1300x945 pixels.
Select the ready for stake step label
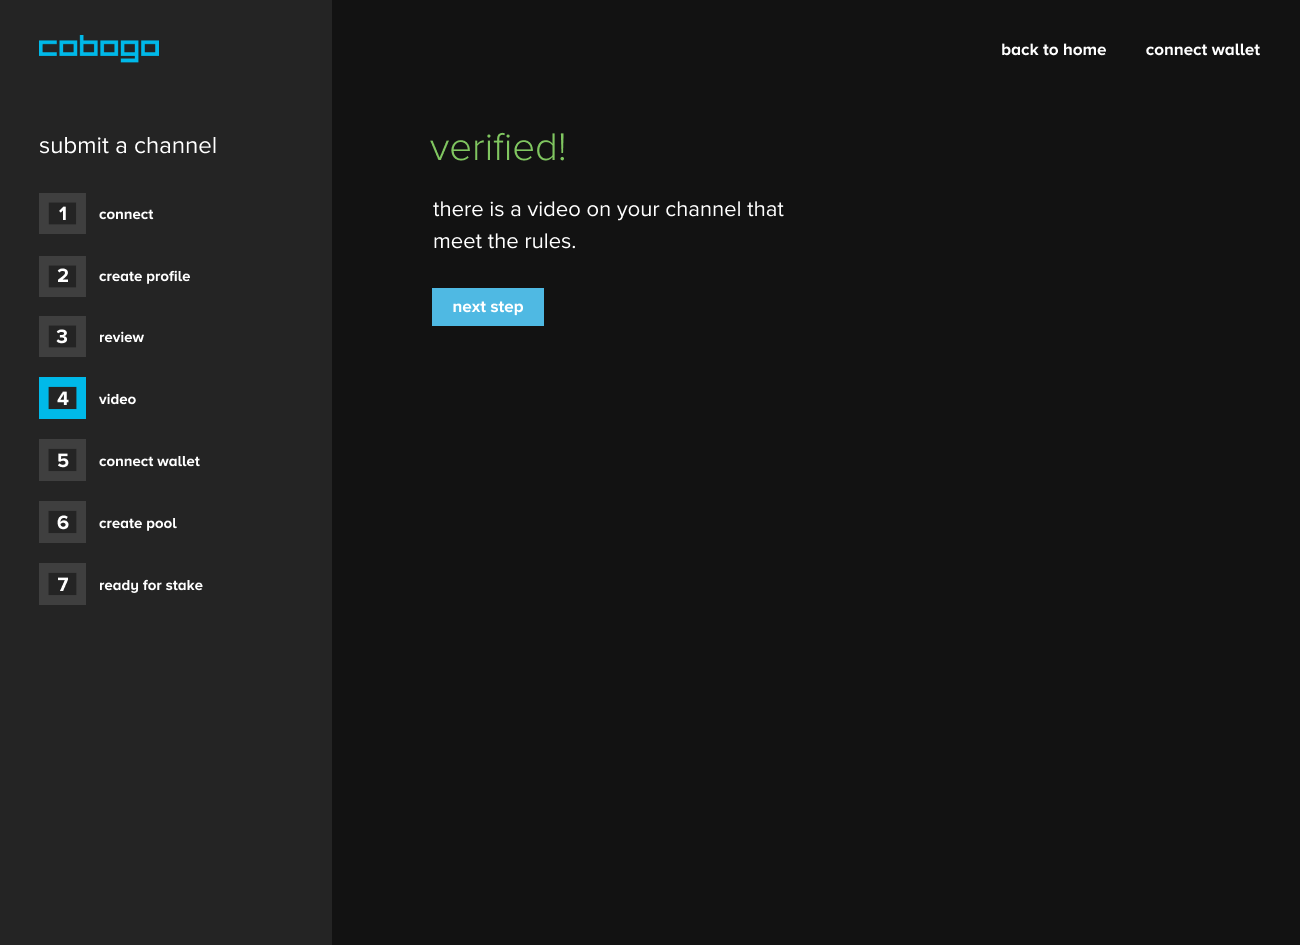[151, 586]
